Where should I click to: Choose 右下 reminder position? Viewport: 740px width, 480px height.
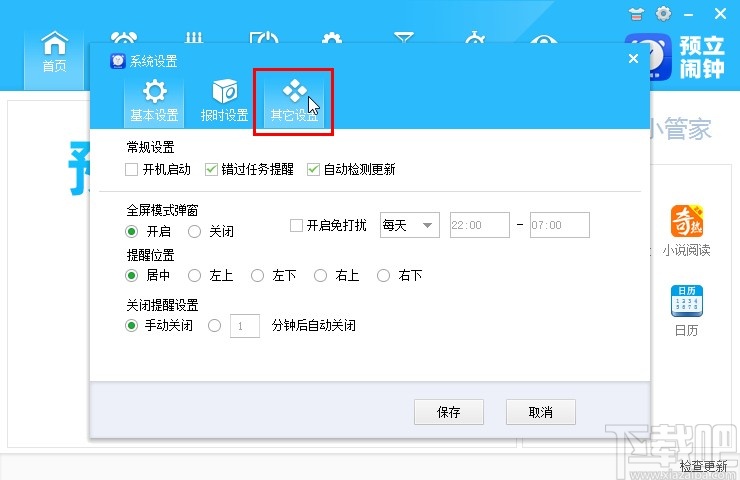(383, 276)
